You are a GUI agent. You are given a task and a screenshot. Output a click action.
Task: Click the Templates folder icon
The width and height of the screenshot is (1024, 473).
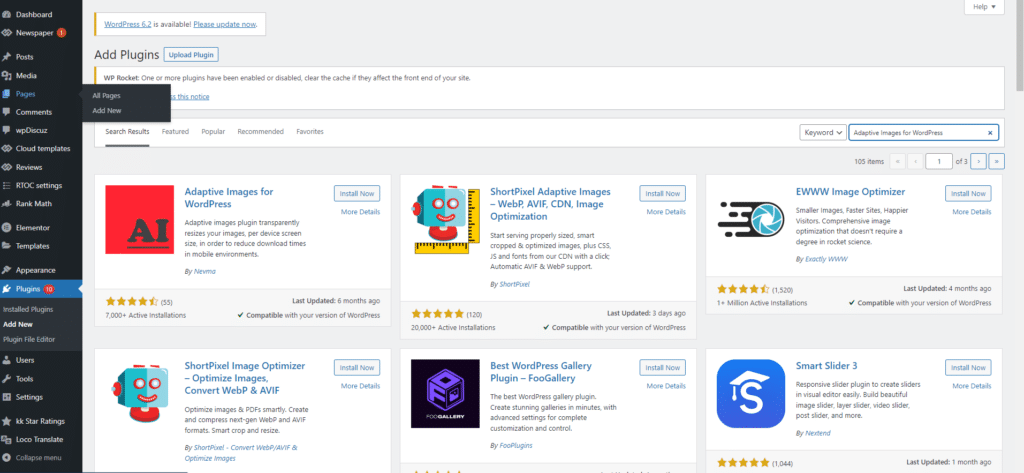click(x=7, y=246)
